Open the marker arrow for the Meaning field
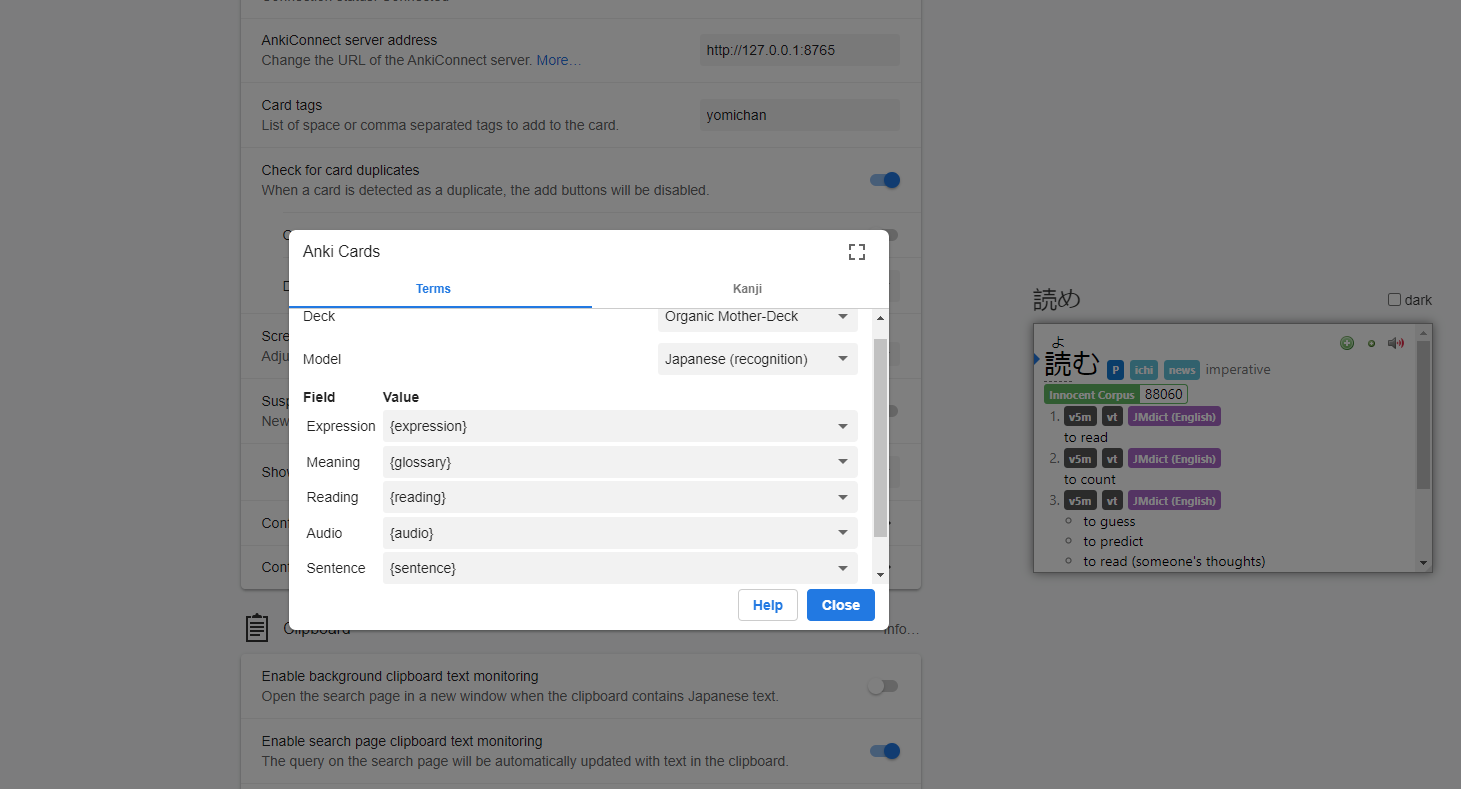 coord(843,462)
